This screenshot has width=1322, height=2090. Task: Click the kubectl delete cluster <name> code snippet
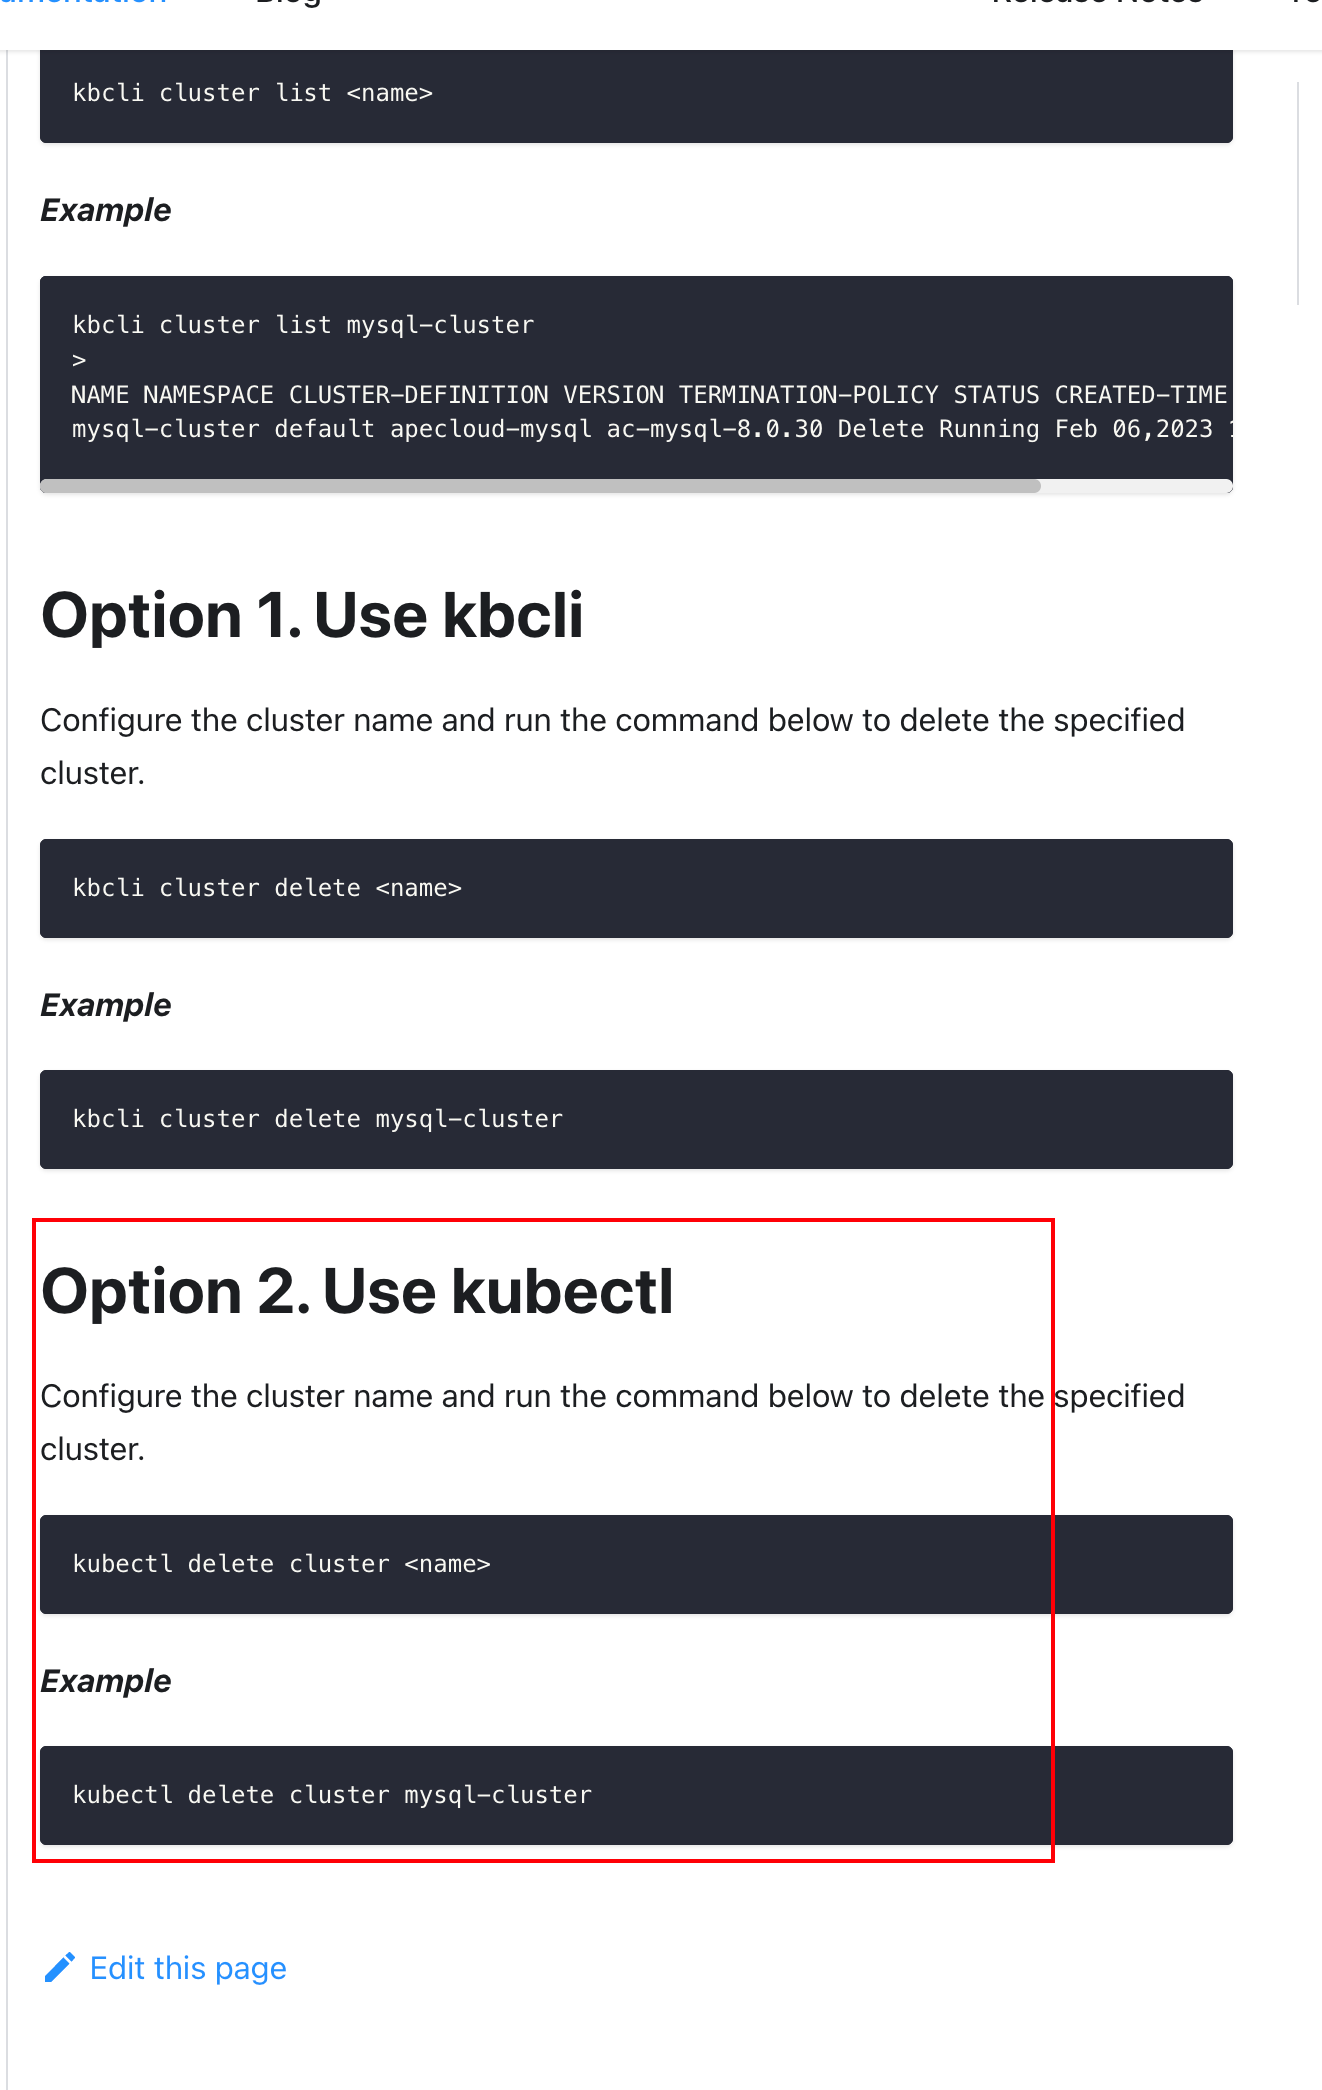click(636, 1564)
